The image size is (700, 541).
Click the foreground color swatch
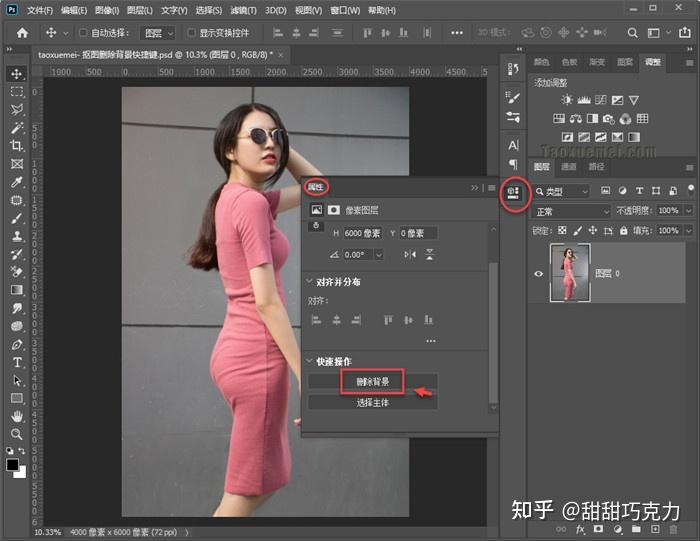click(12, 465)
